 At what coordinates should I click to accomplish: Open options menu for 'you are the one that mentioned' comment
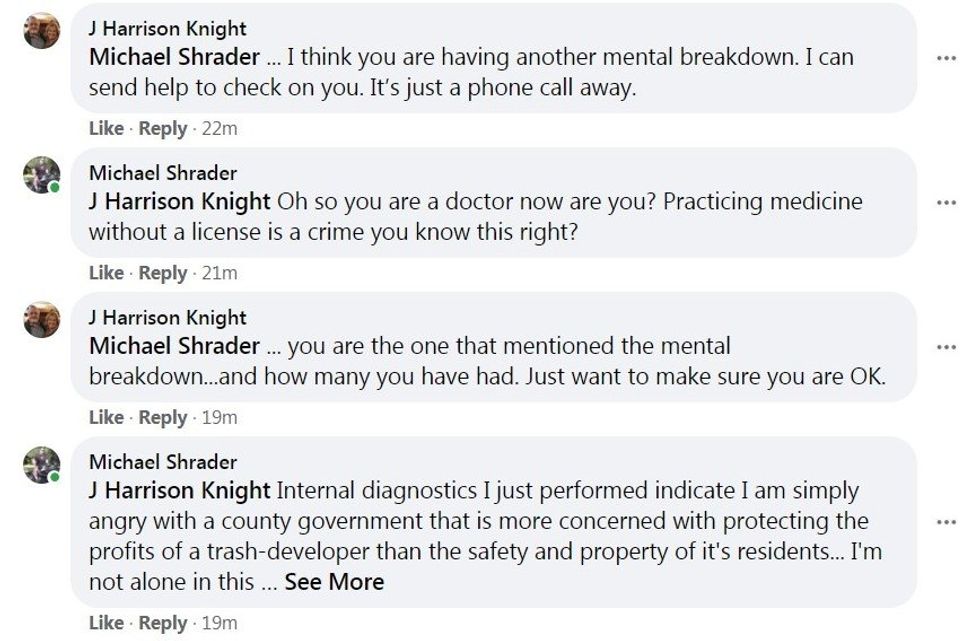click(946, 347)
